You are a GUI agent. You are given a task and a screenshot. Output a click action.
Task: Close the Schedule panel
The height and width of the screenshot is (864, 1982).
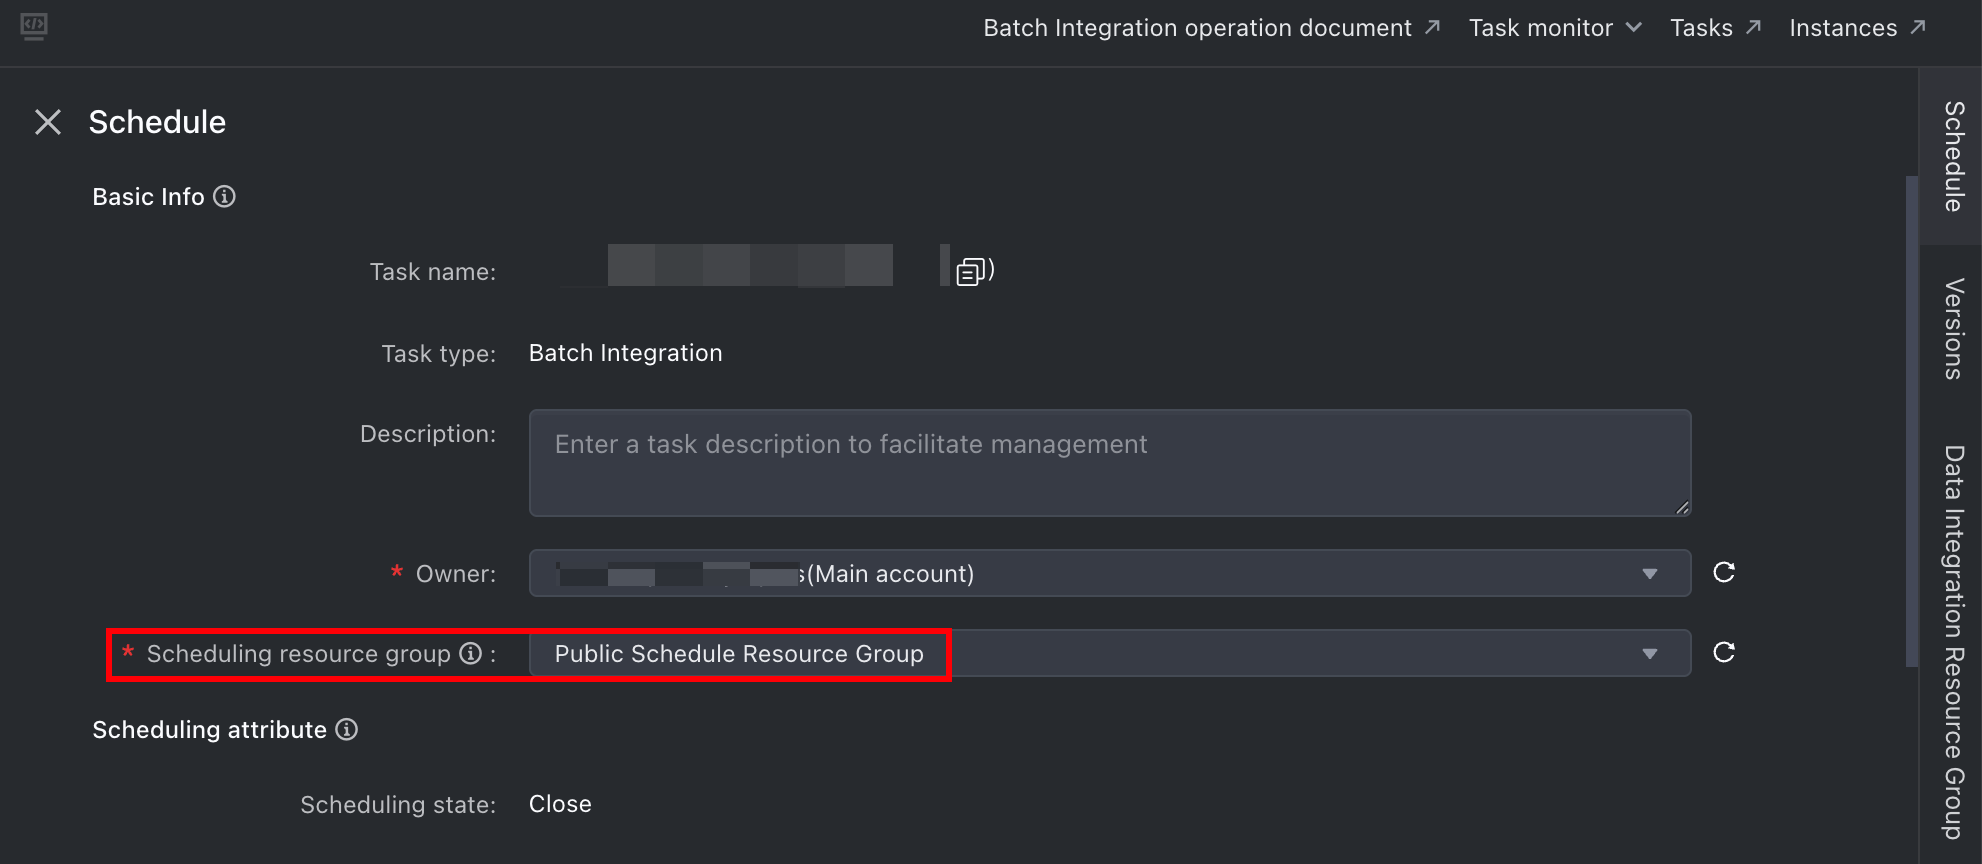(x=48, y=122)
